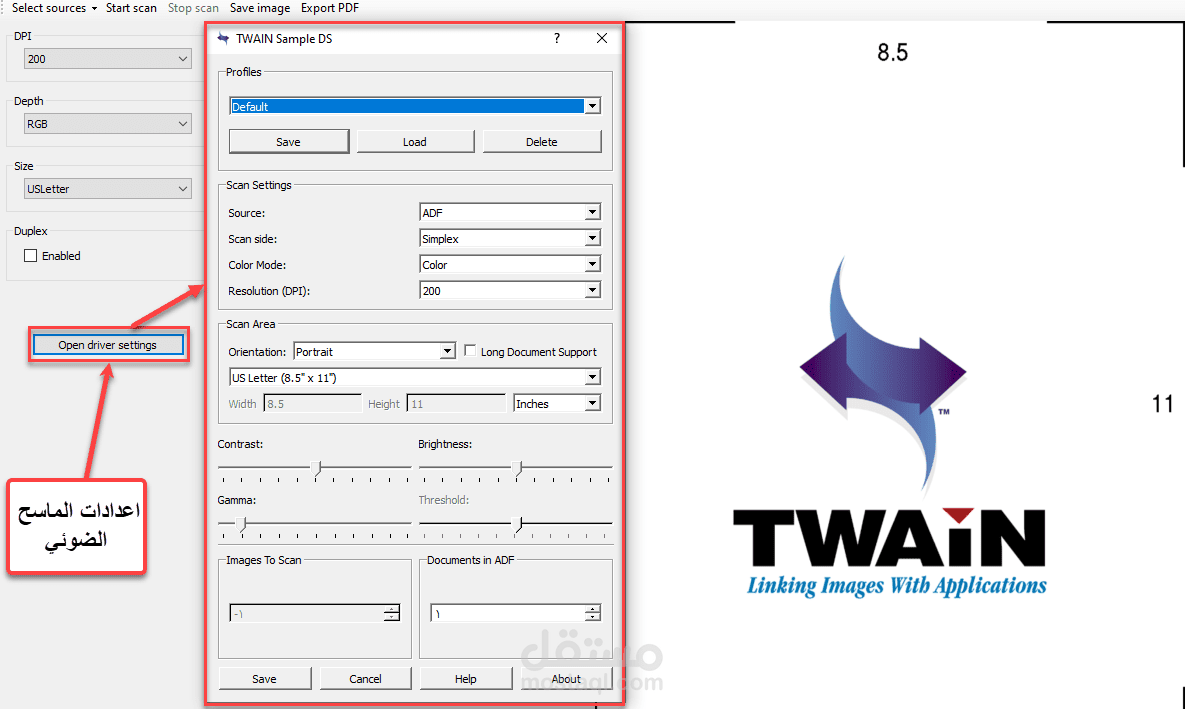1185x709 pixels.
Task: Click the Help button
Action: click(466, 679)
